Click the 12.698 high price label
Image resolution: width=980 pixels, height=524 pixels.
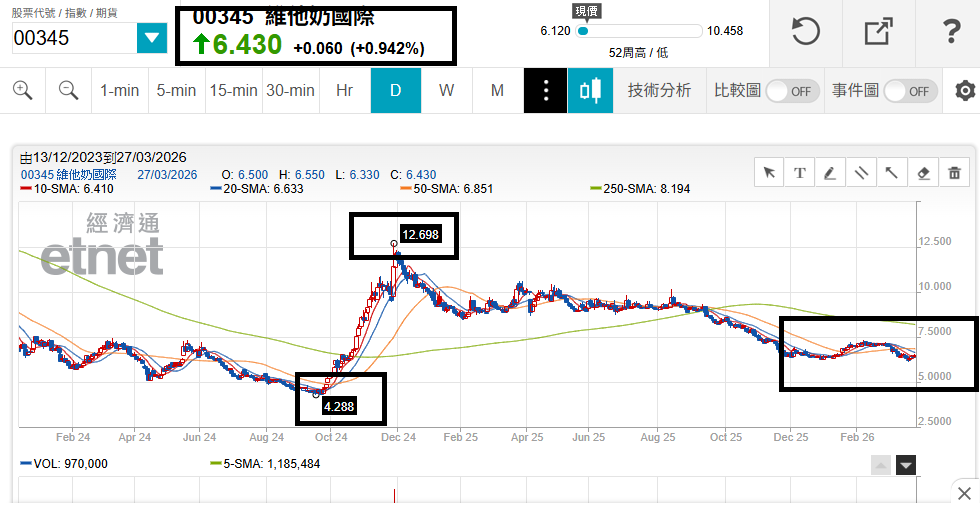click(x=420, y=234)
